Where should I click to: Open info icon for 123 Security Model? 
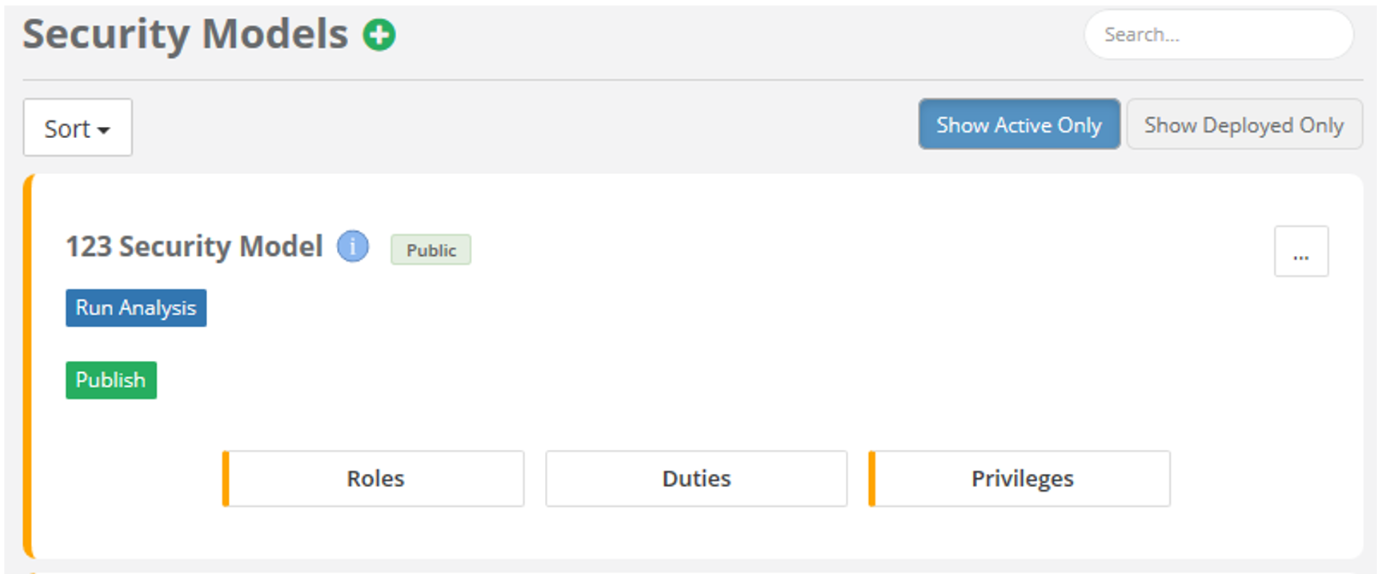(352, 246)
